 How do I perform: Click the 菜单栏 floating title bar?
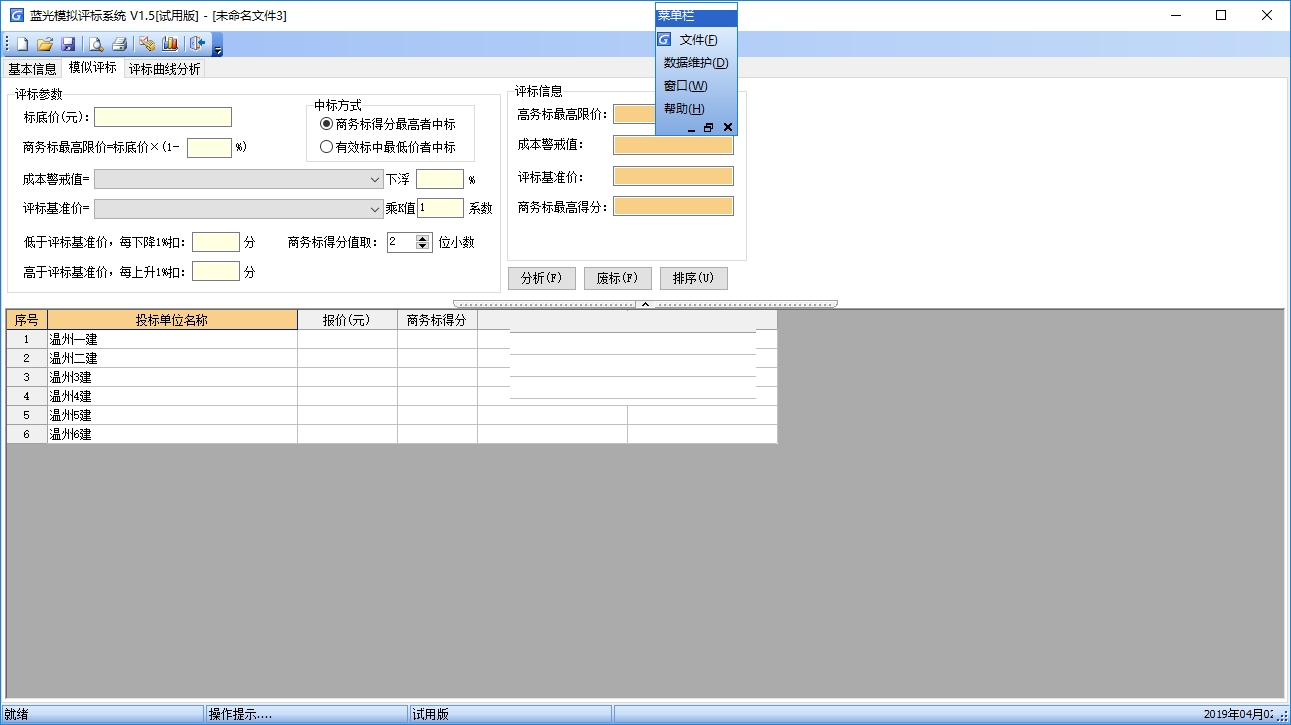696,17
